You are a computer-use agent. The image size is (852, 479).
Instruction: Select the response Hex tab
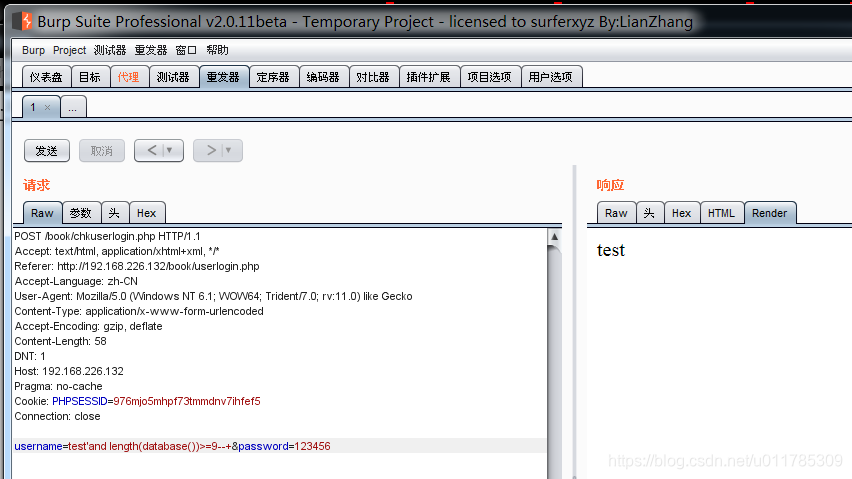pos(681,213)
